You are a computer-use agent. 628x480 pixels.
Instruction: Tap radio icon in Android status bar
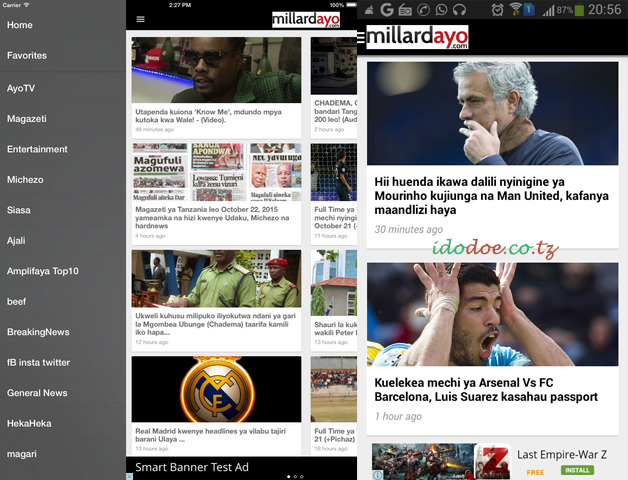pos(405,10)
